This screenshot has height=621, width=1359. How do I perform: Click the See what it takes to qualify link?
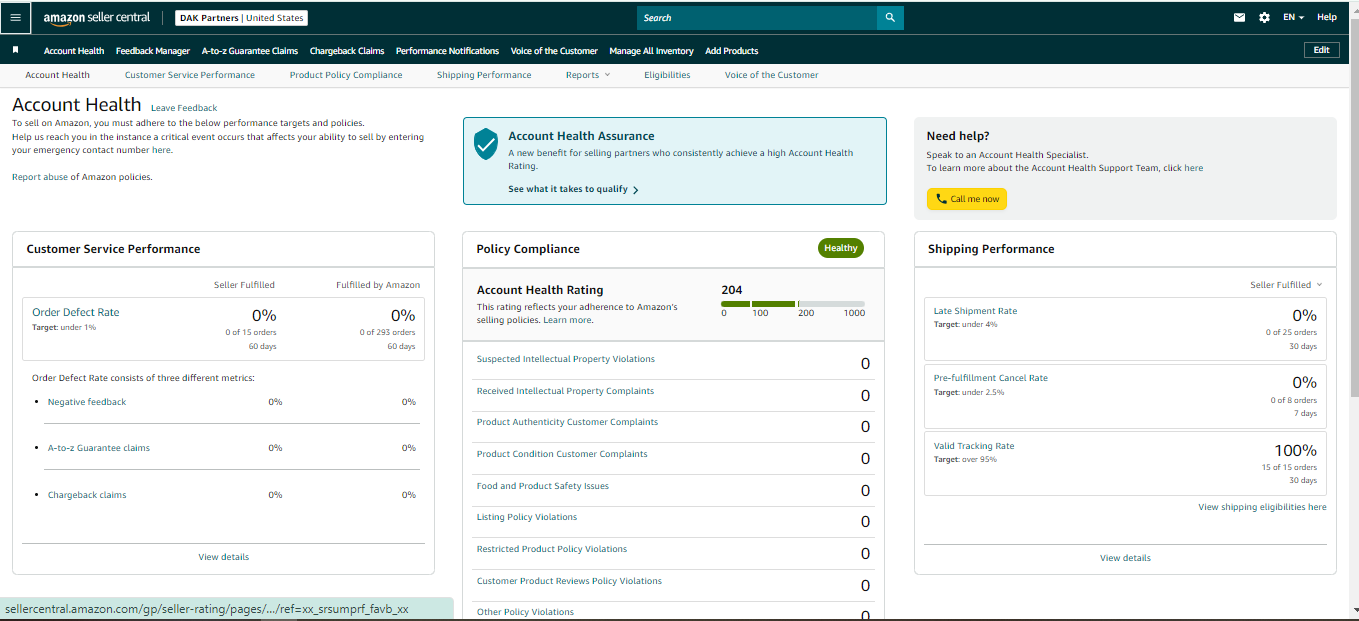[573, 189]
